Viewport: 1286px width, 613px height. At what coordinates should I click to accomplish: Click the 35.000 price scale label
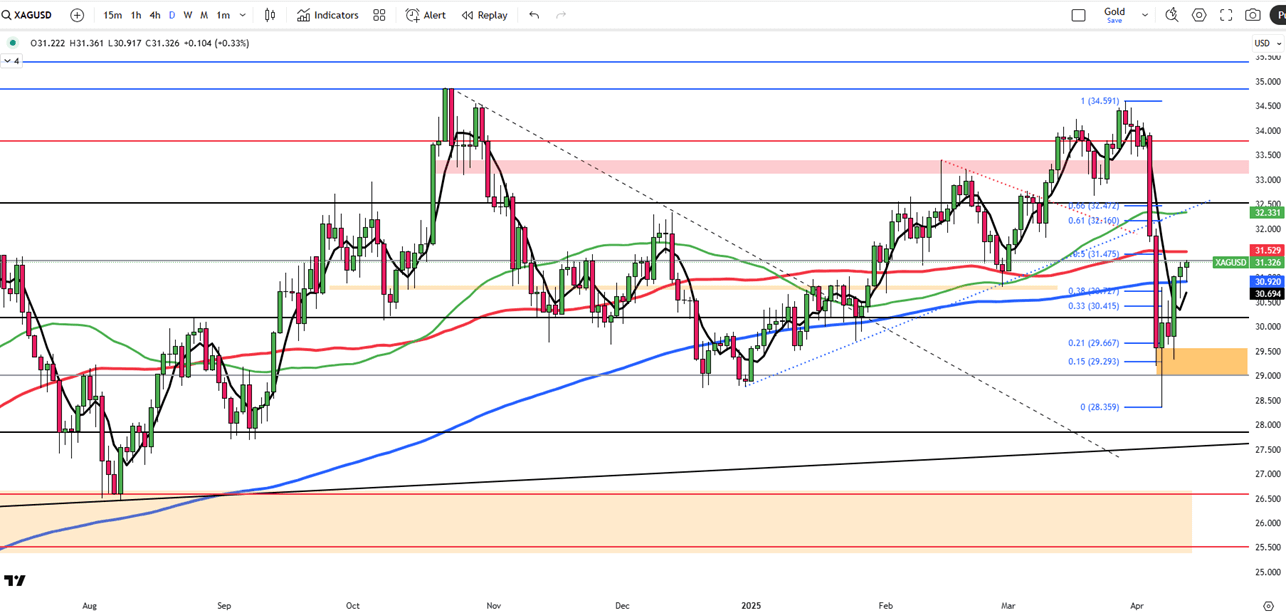tap(1268, 82)
